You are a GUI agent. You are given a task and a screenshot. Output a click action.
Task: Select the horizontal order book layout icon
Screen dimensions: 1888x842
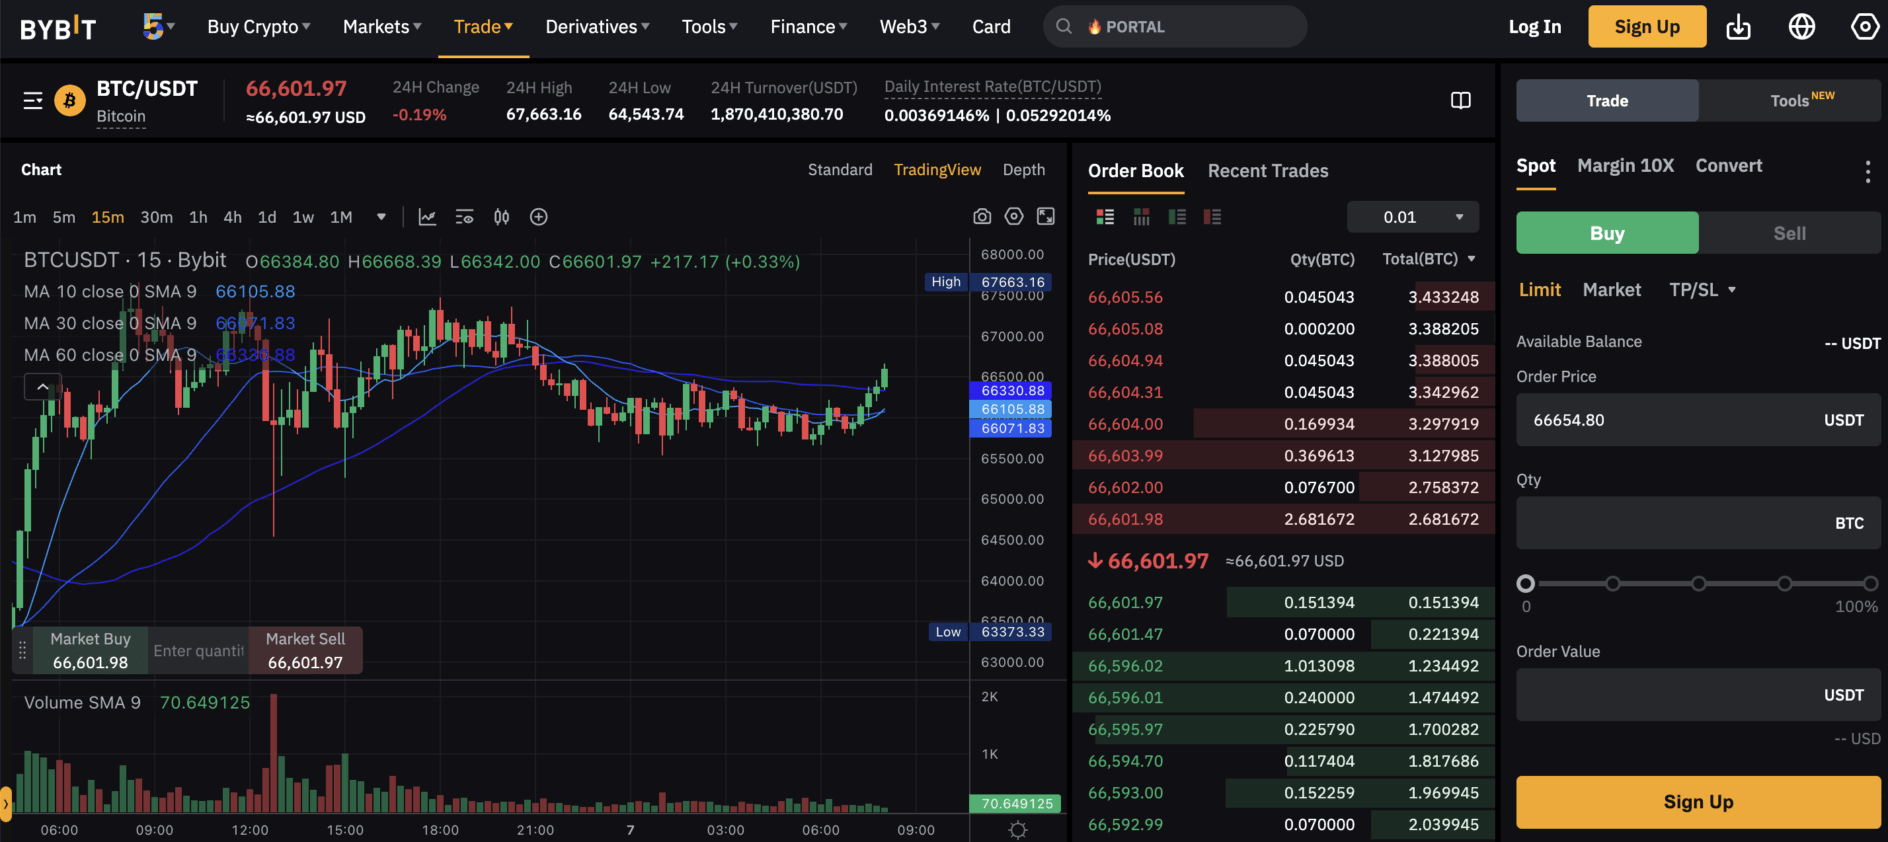(1141, 217)
